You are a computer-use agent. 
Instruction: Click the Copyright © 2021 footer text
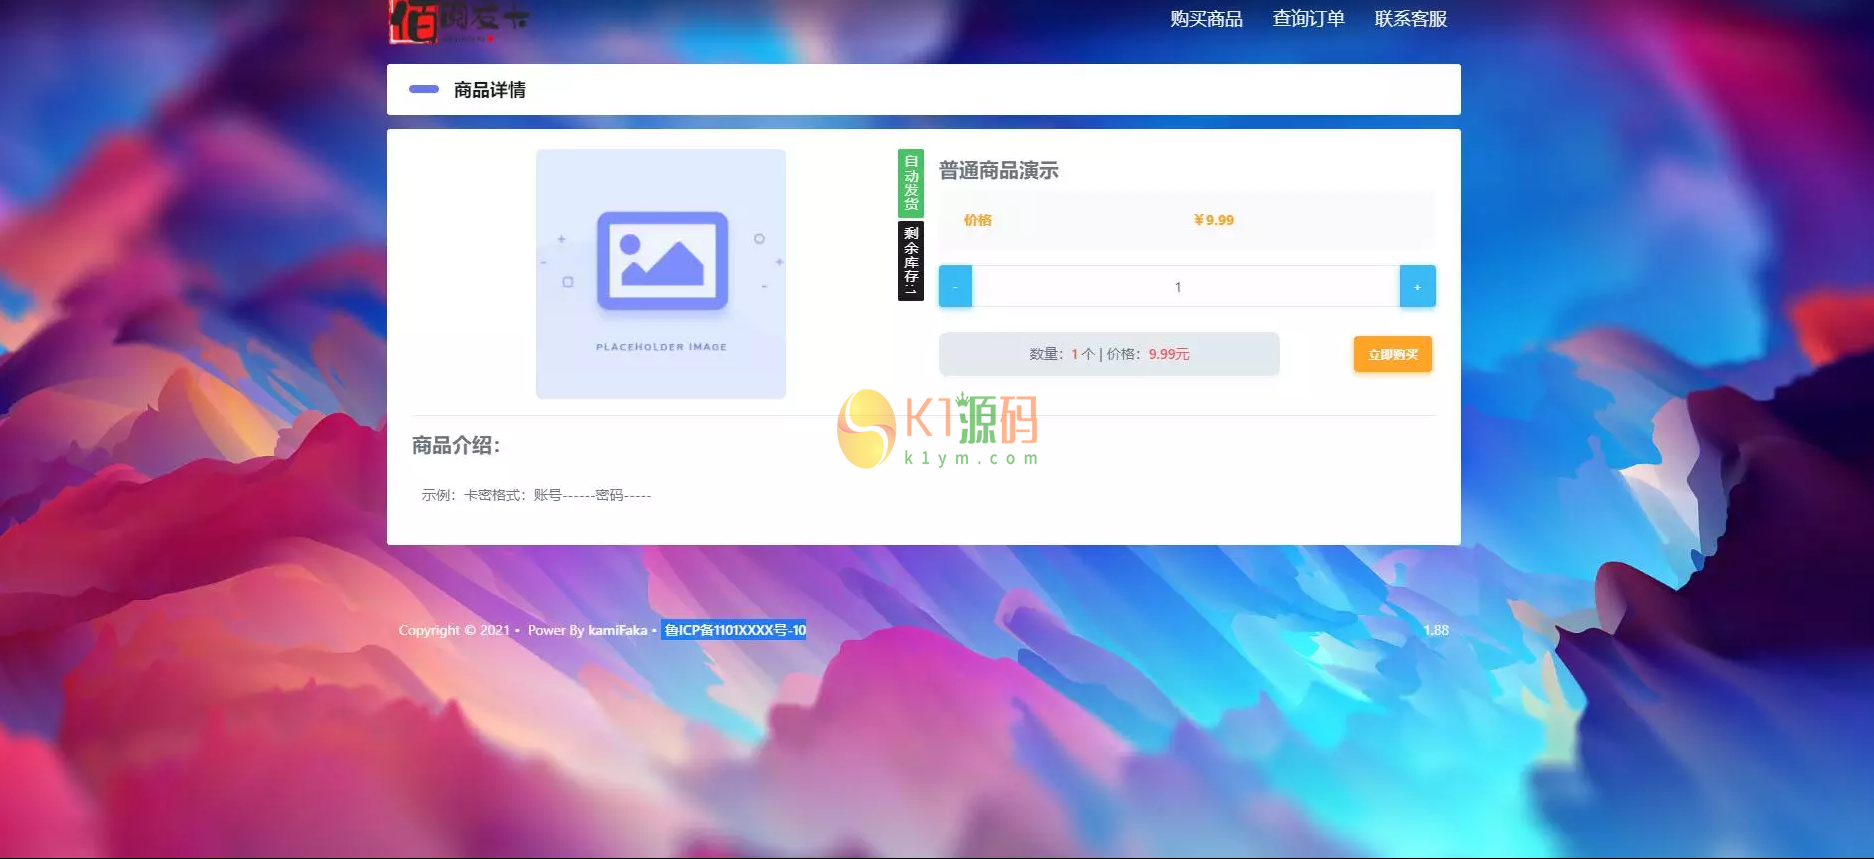pyautogui.click(x=454, y=630)
